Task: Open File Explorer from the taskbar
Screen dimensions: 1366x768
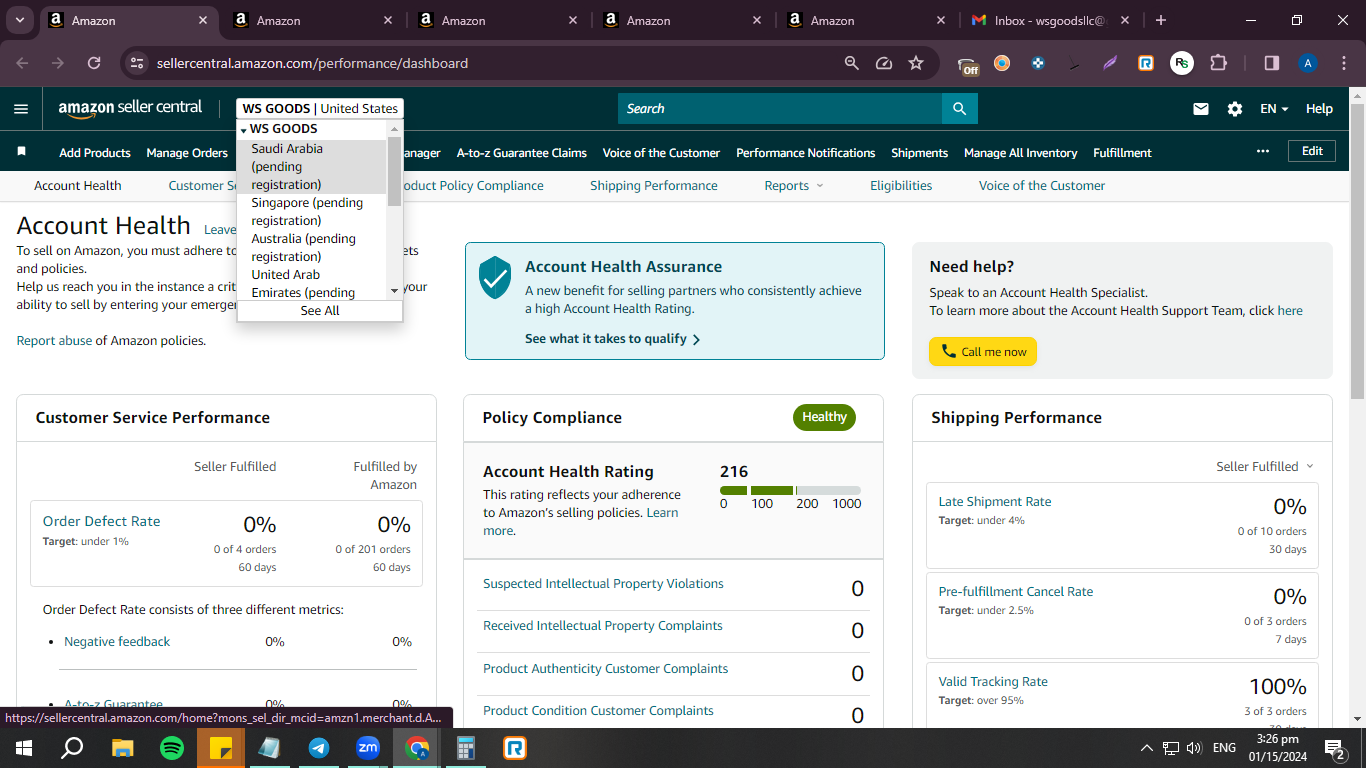Action: pyautogui.click(x=123, y=748)
